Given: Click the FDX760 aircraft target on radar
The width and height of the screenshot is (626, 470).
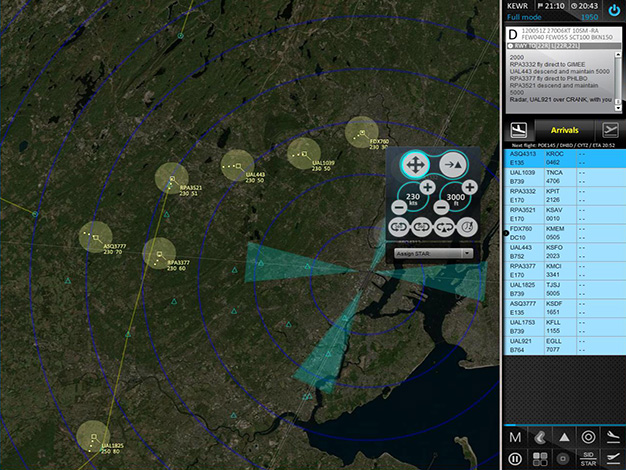Looking at the screenshot, I should [363, 132].
